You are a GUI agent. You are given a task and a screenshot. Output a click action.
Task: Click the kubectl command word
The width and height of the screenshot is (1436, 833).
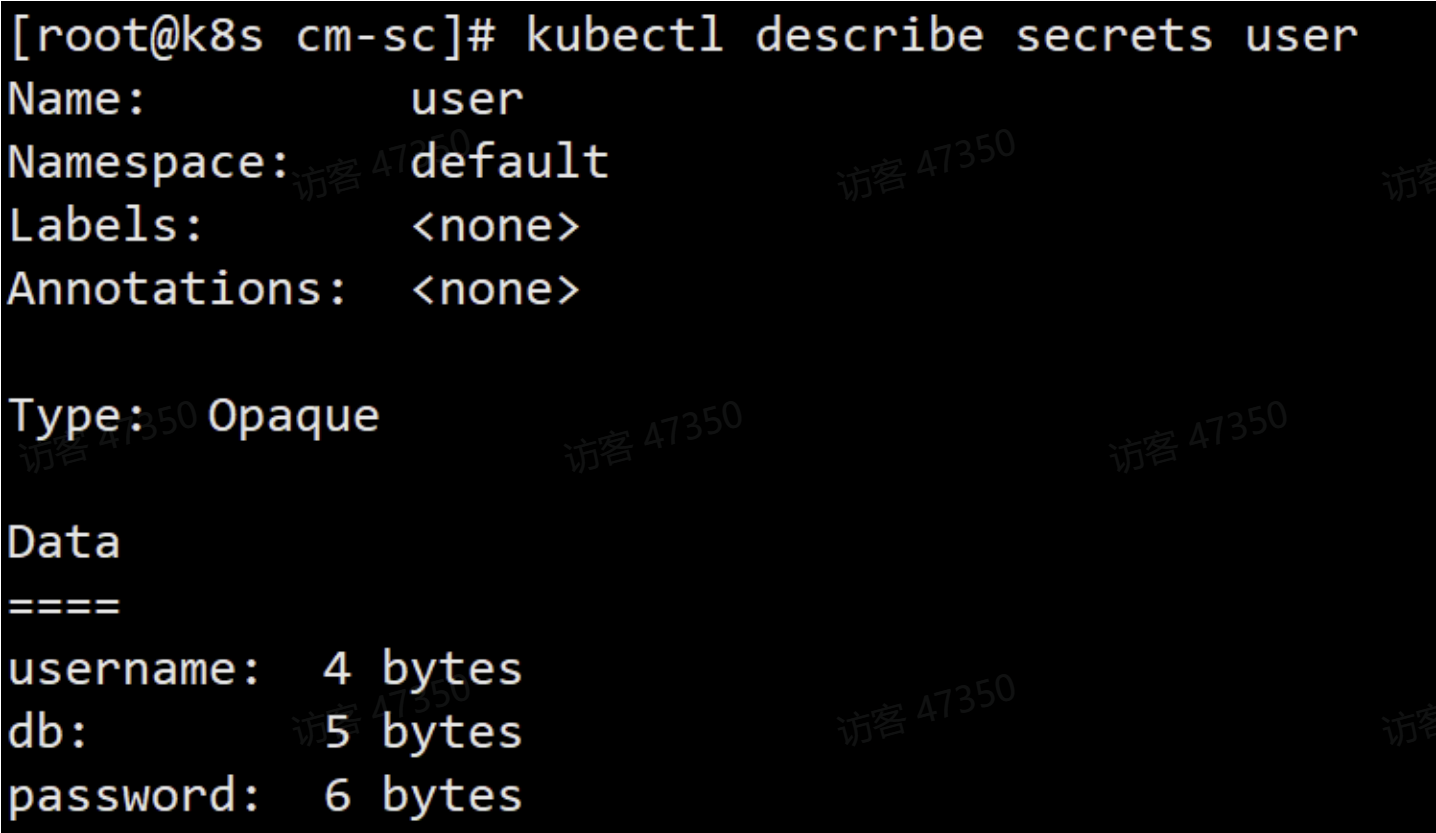coord(624,37)
